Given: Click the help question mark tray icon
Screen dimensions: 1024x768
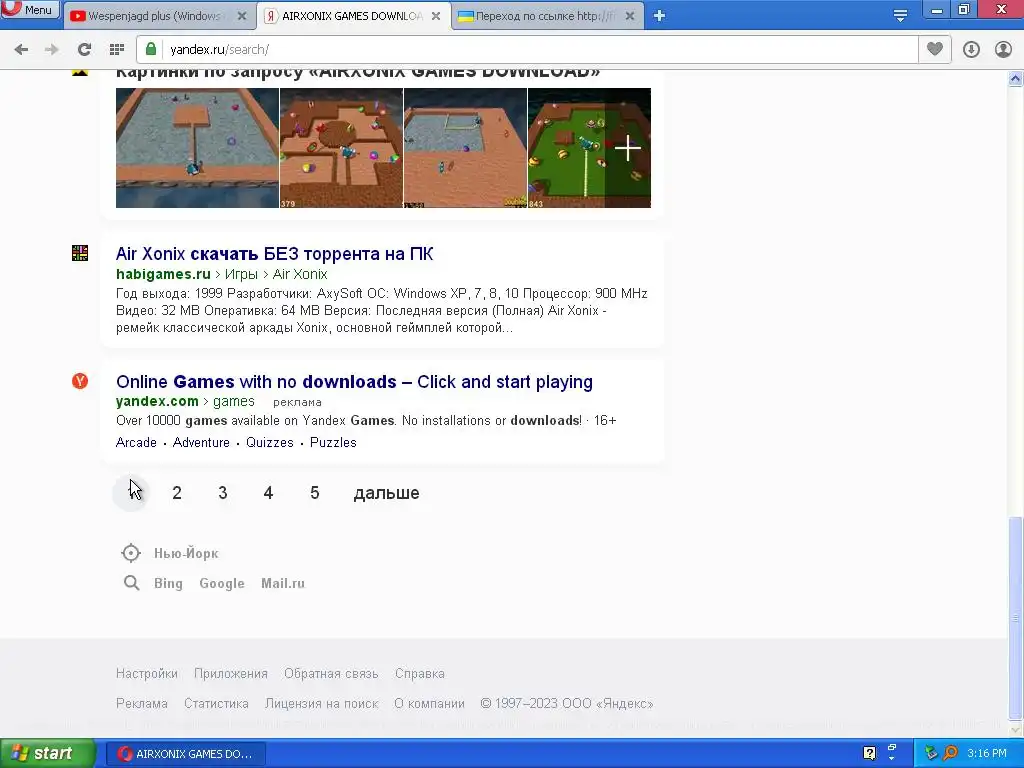Looking at the screenshot, I should 869,754.
